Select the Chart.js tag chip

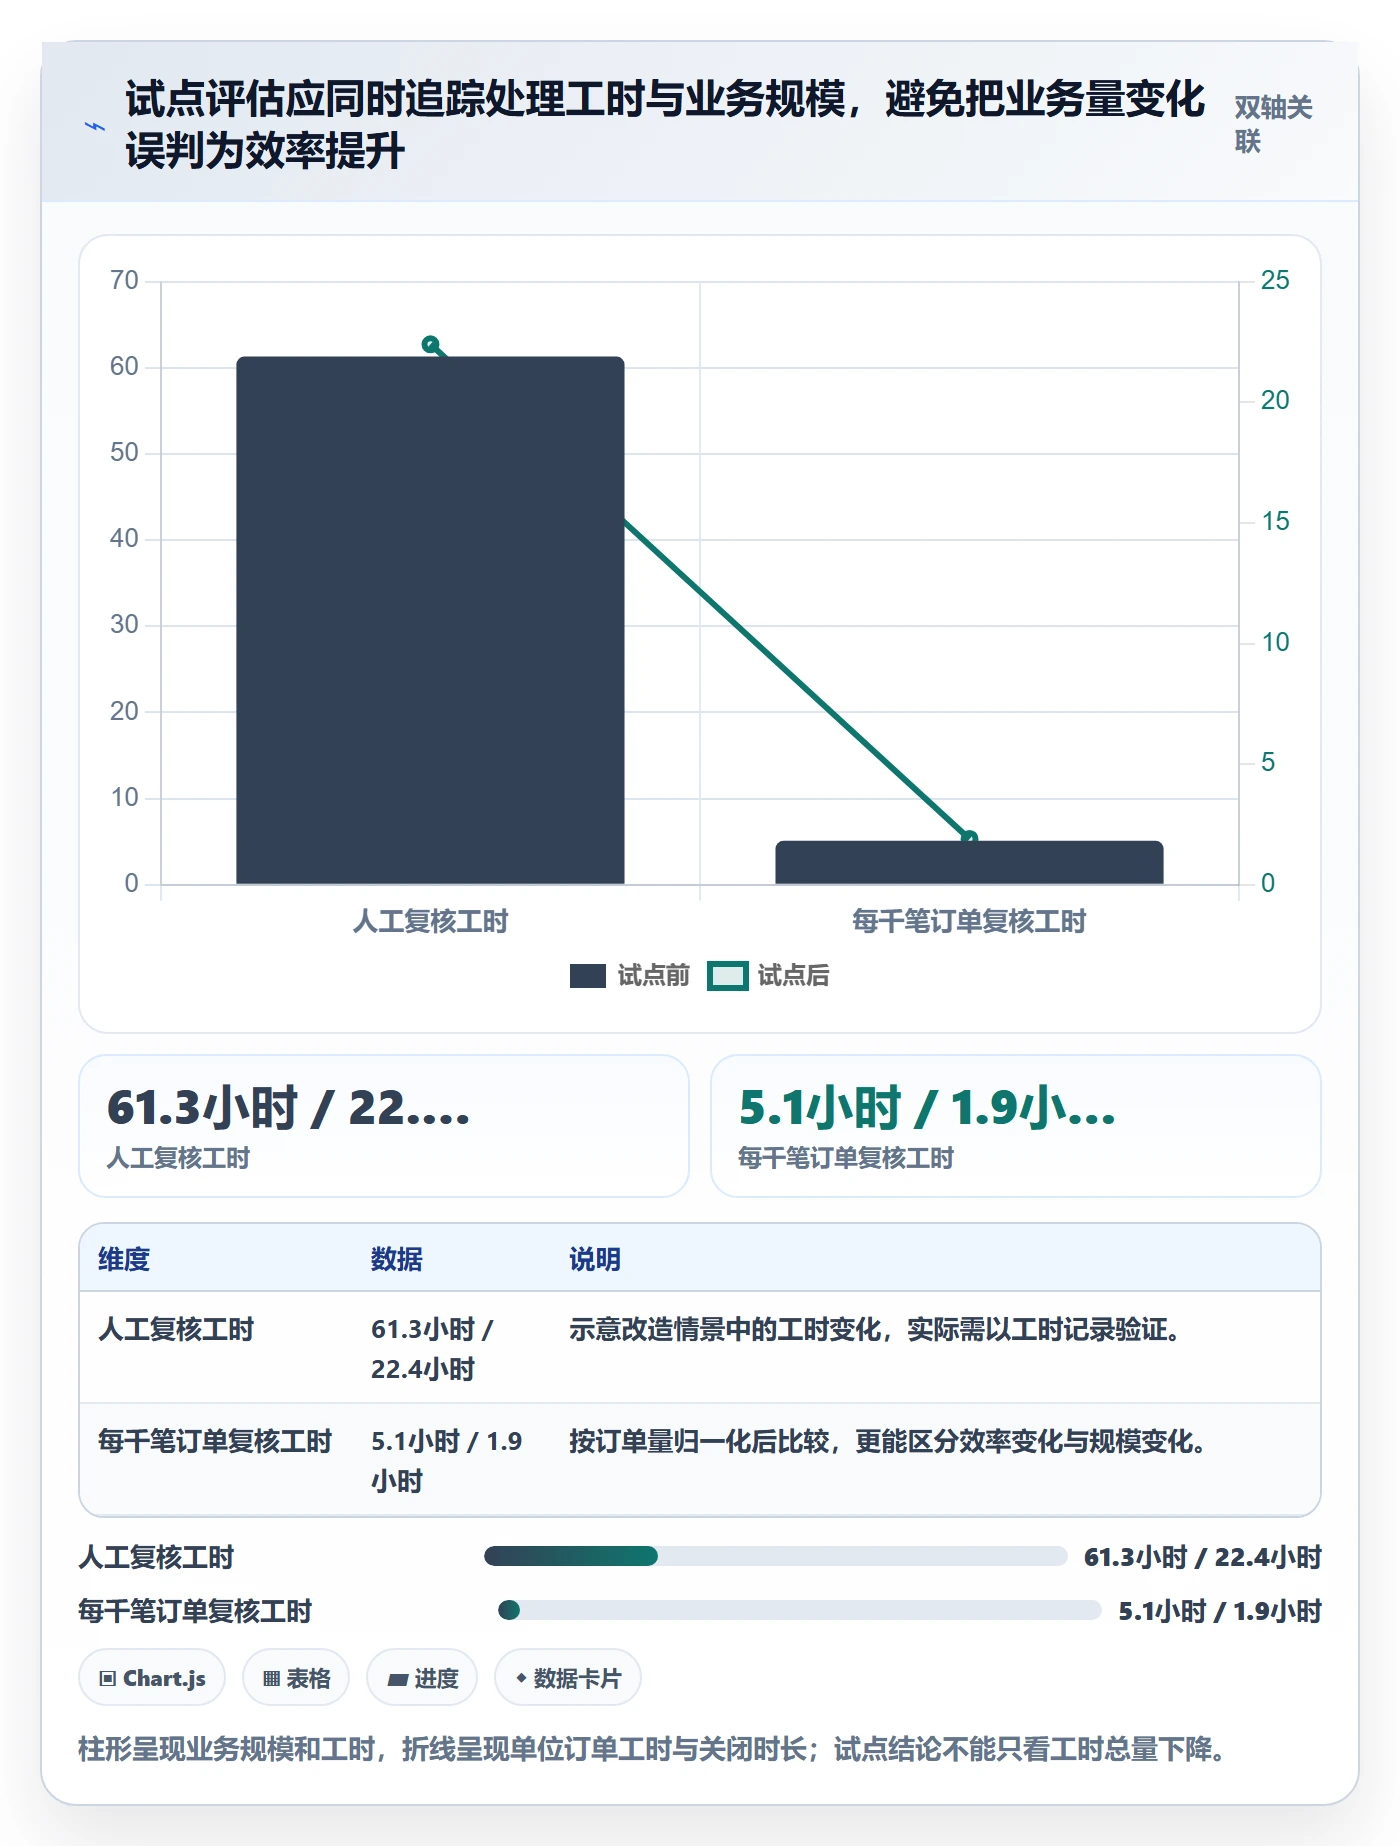pos(152,1678)
